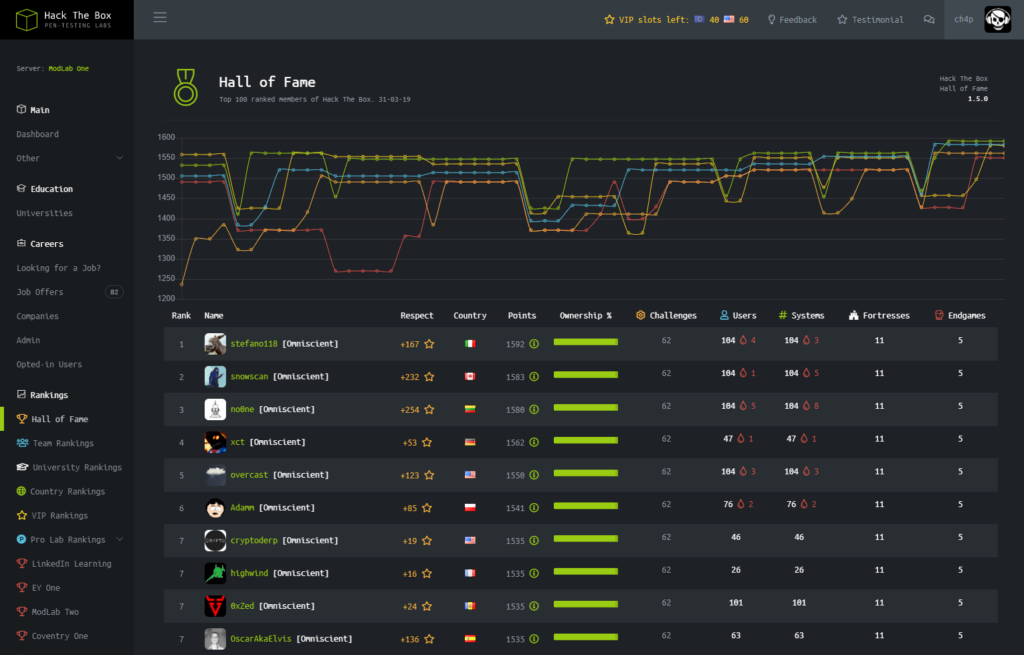This screenshot has width=1024, height=655.
Task: Open stefano118 profile link
Action: click(x=254, y=343)
